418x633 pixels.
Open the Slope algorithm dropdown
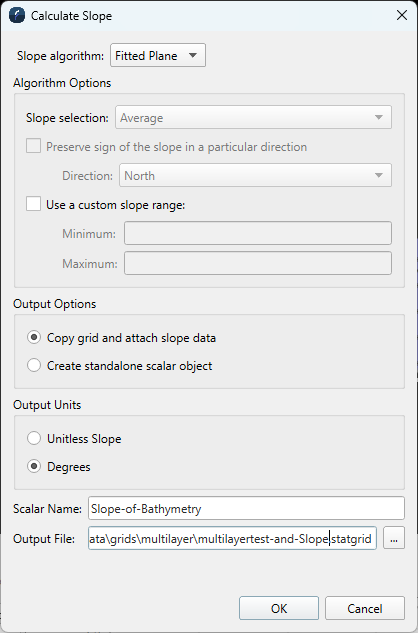[x=158, y=55]
